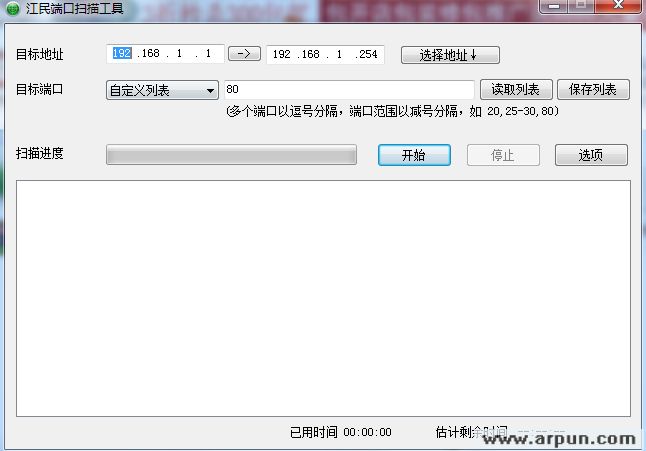
Task: Click inside the empty scan results list
Action: click(x=323, y=299)
